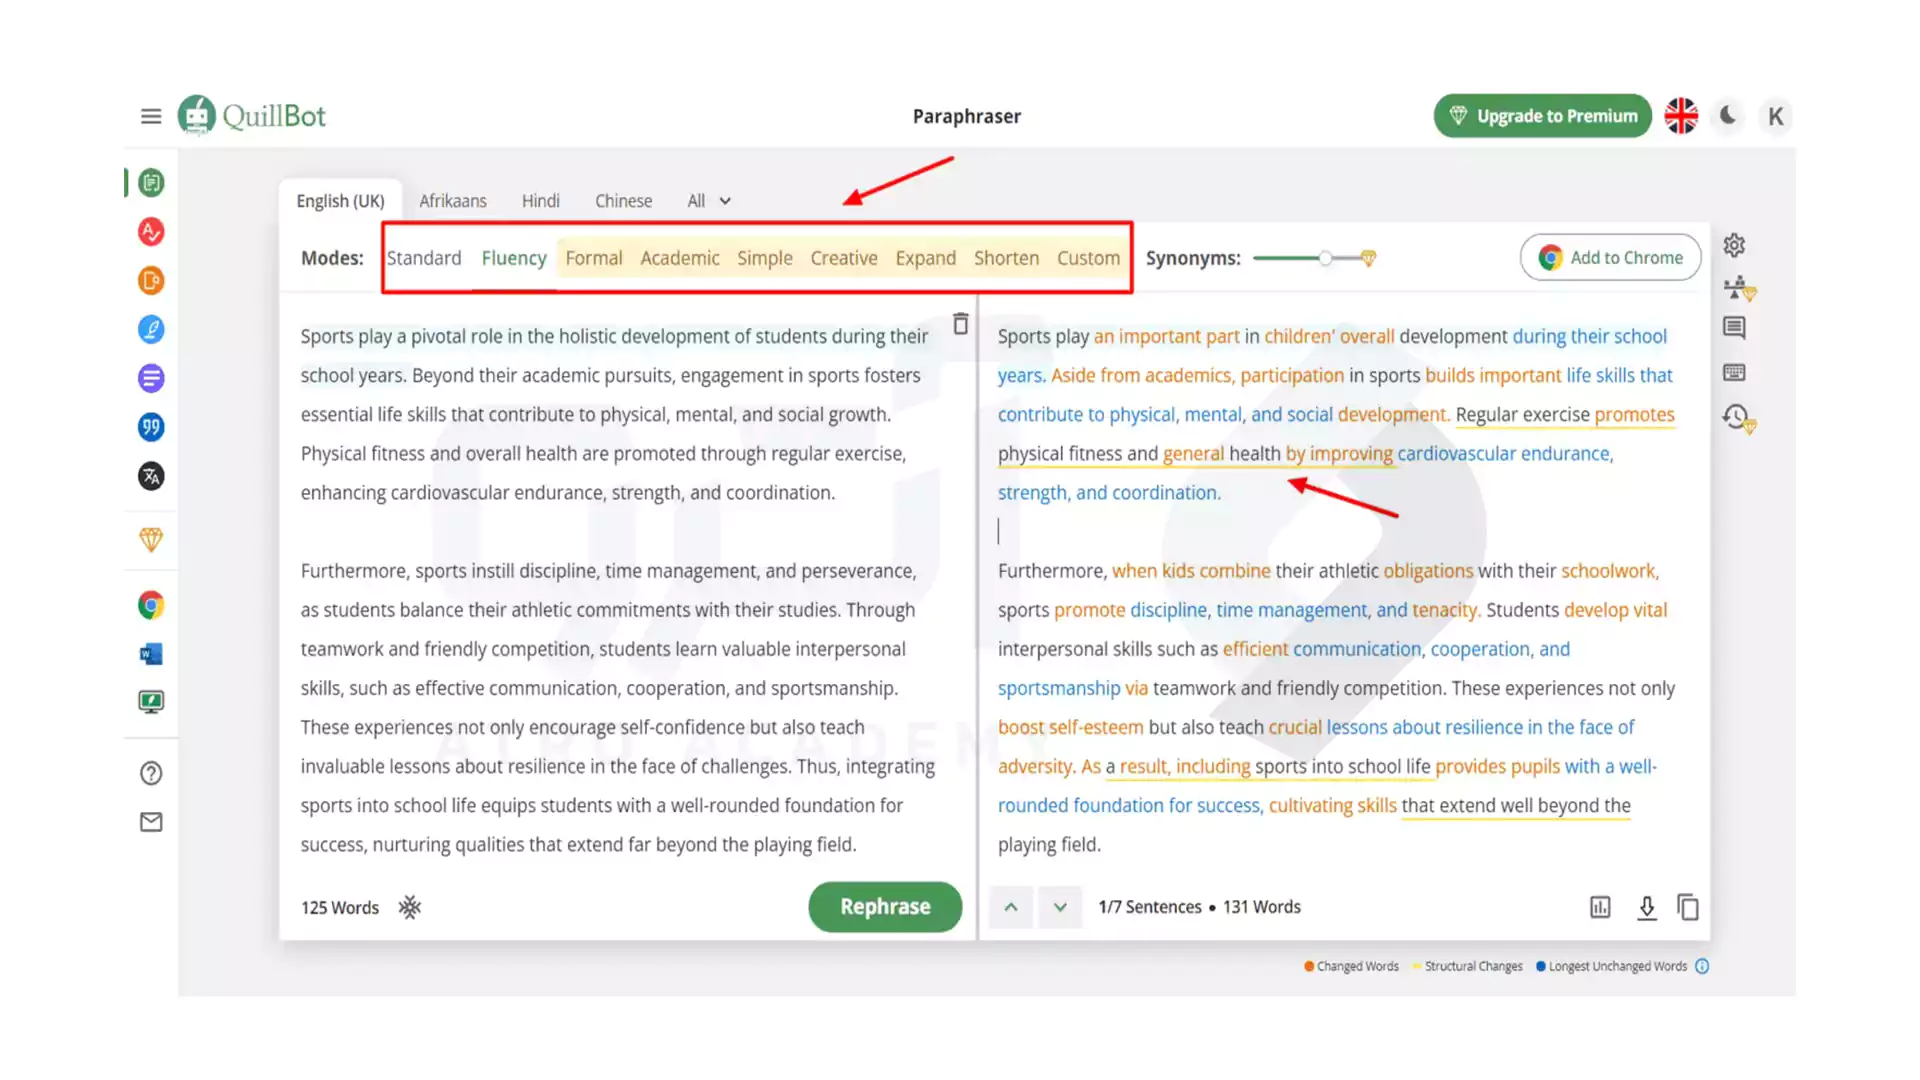Click the Premium diamond sidebar icon
1920x1080 pixels.
(151, 540)
